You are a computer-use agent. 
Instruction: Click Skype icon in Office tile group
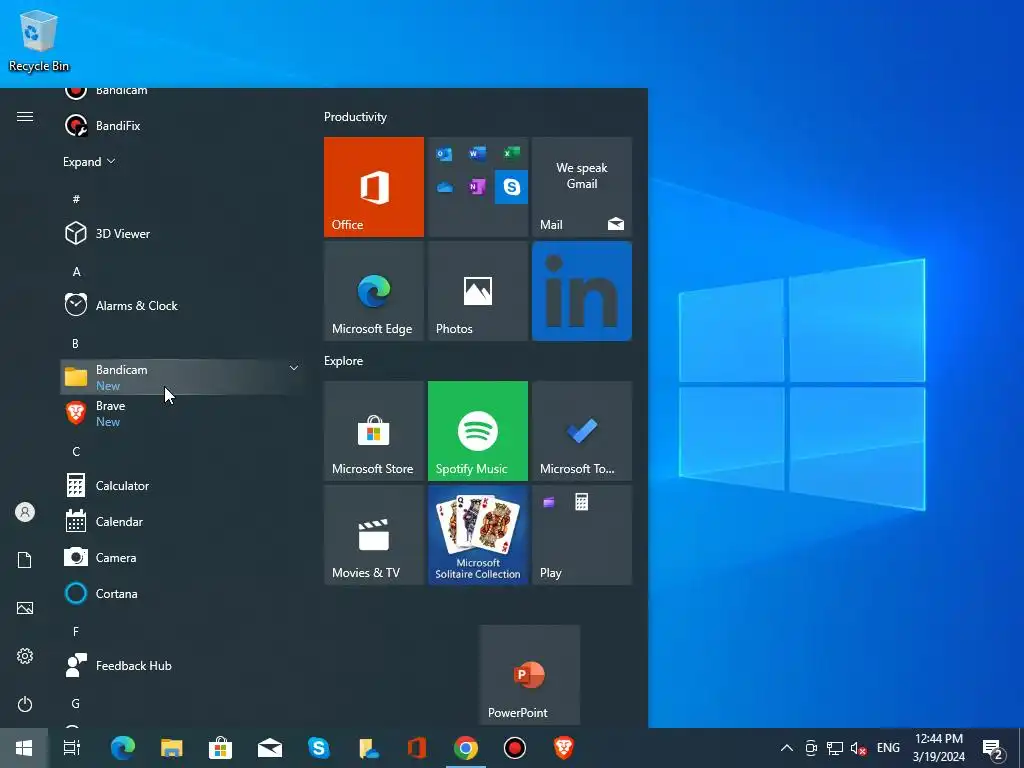pos(511,187)
